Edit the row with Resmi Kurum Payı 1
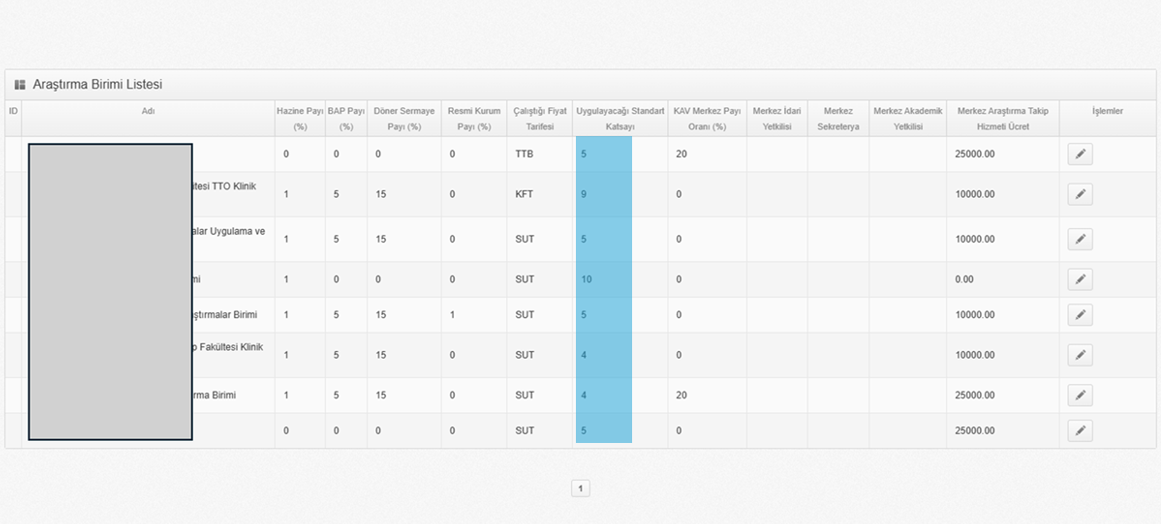Image resolution: width=1161 pixels, height=524 pixels. tap(1079, 315)
